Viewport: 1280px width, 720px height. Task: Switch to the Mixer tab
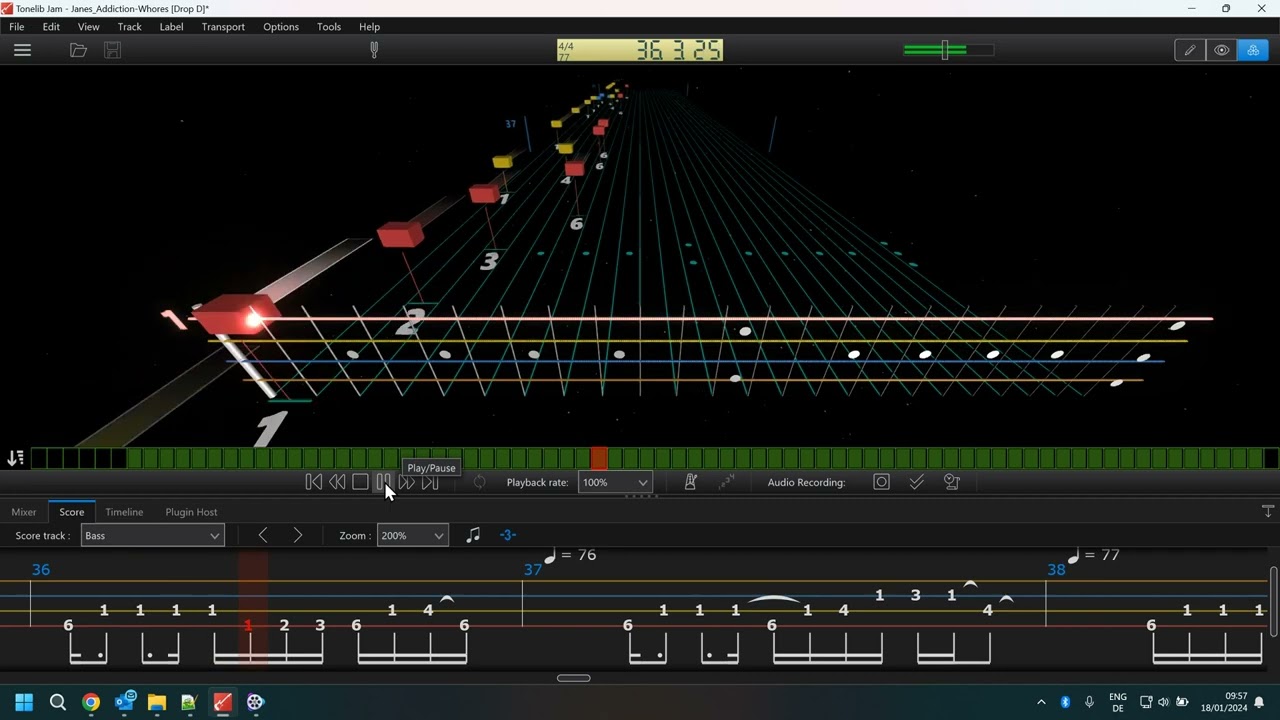pos(24,512)
